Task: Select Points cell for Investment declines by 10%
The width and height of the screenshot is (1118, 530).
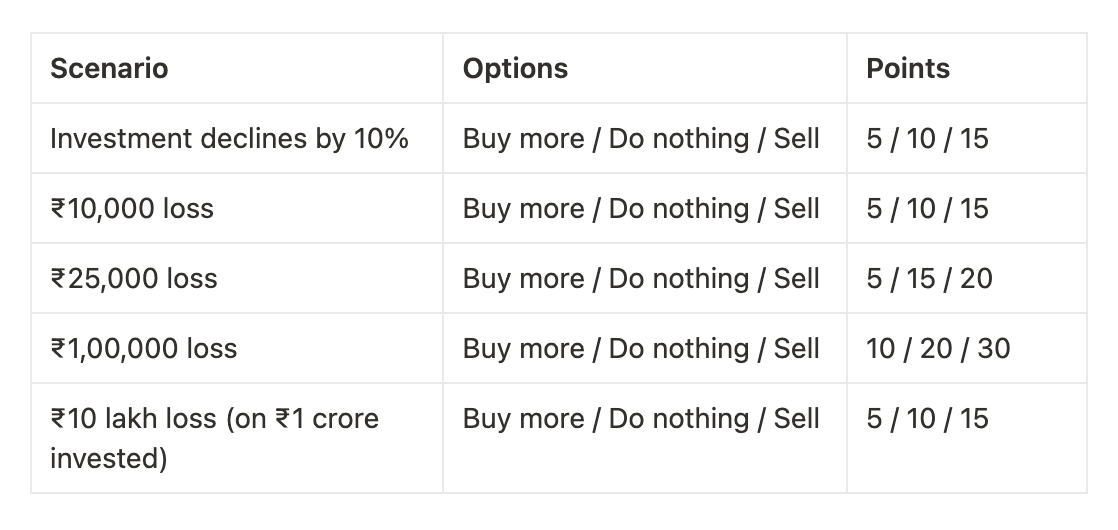Action: click(x=927, y=139)
